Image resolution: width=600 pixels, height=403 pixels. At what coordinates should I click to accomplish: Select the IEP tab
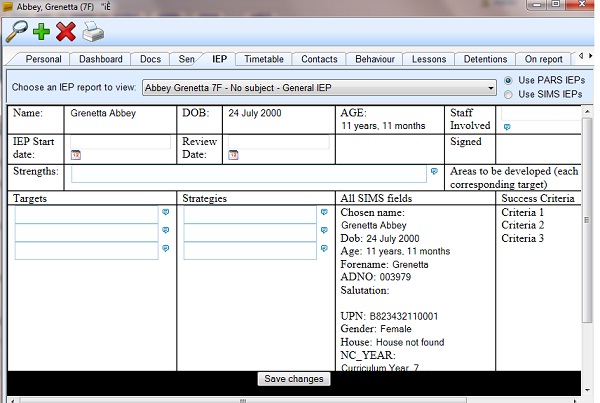tap(219, 59)
